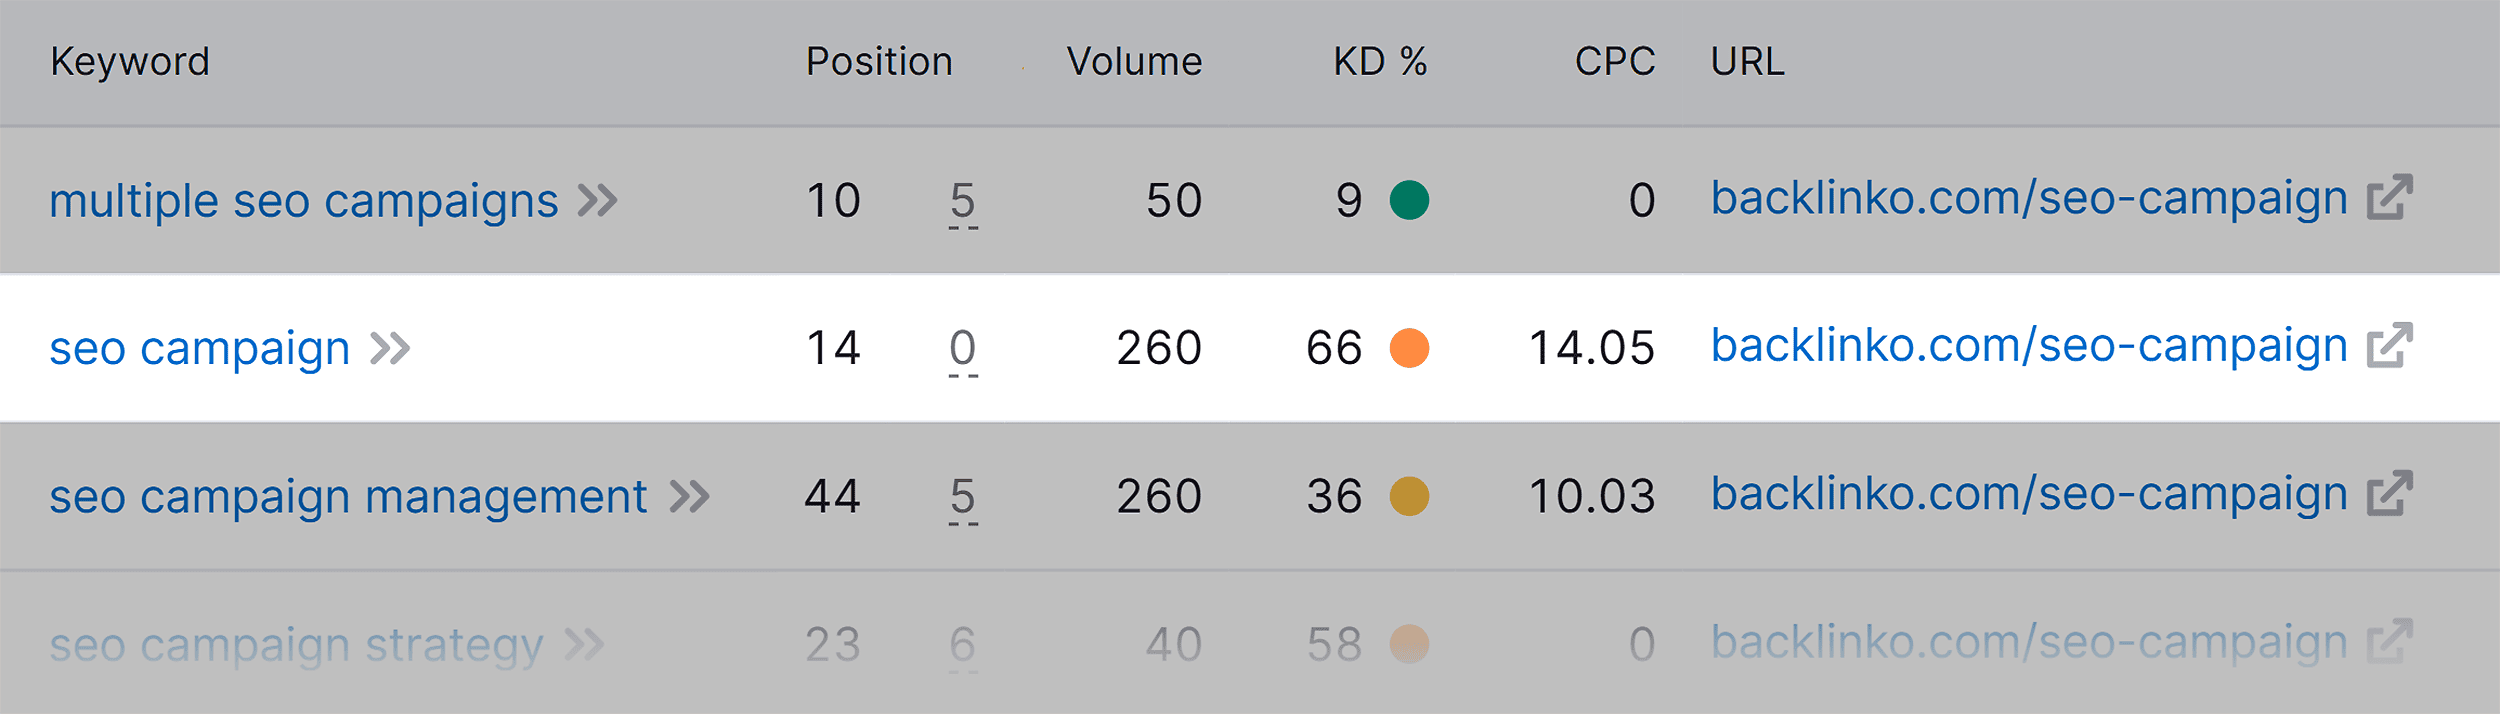Click the Keyword column header
The image size is (2500, 714).
click(x=130, y=62)
